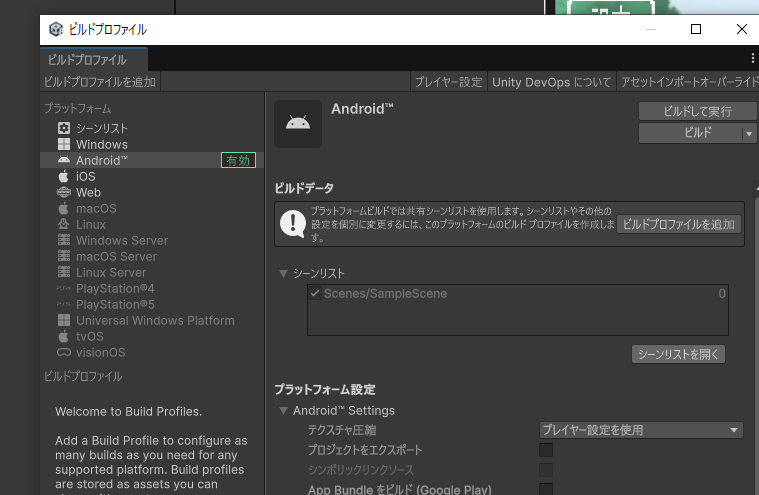Open アセットインポートオーバーライド toolbar item
The image size is (759, 495).
(689, 82)
